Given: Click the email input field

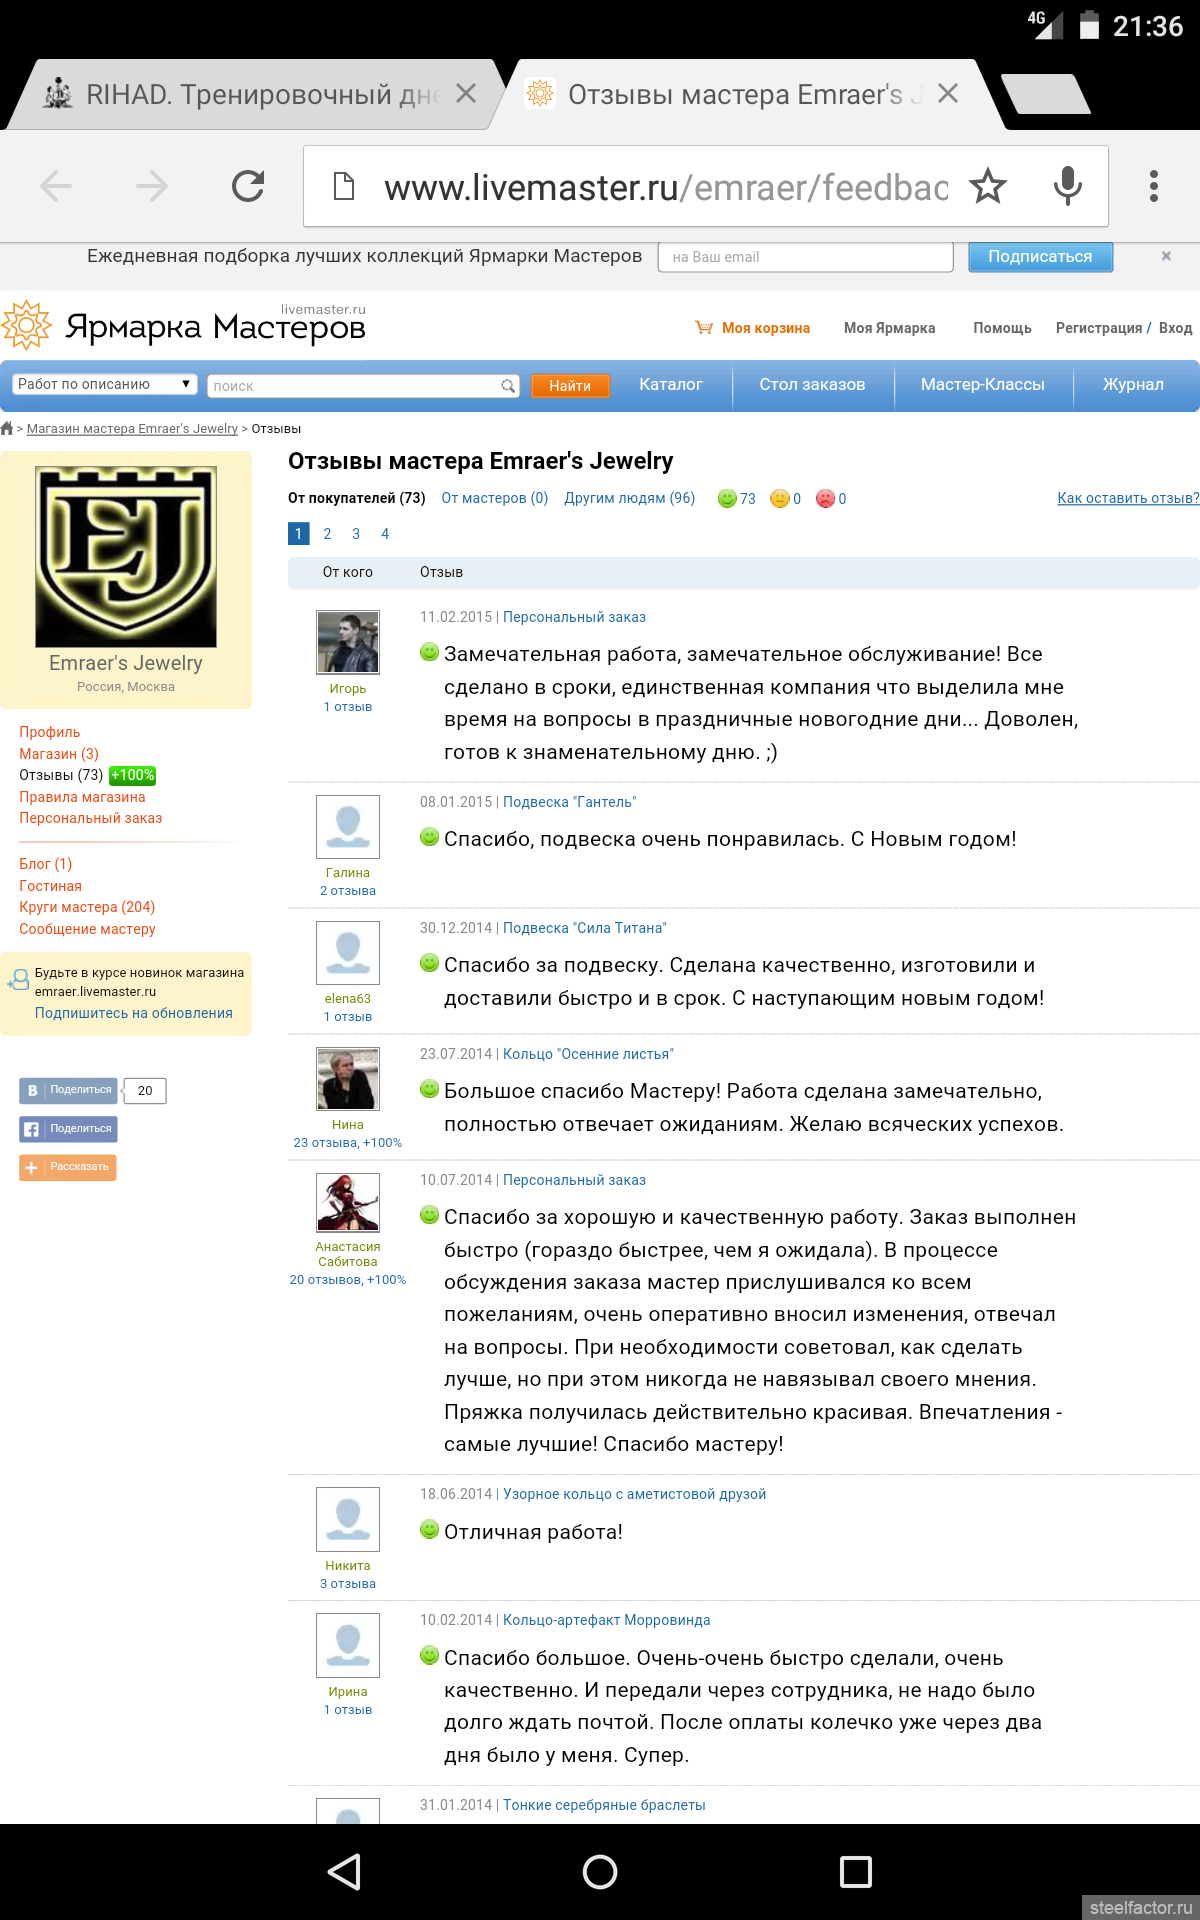Looking at the screenshot, I should 805,257.
